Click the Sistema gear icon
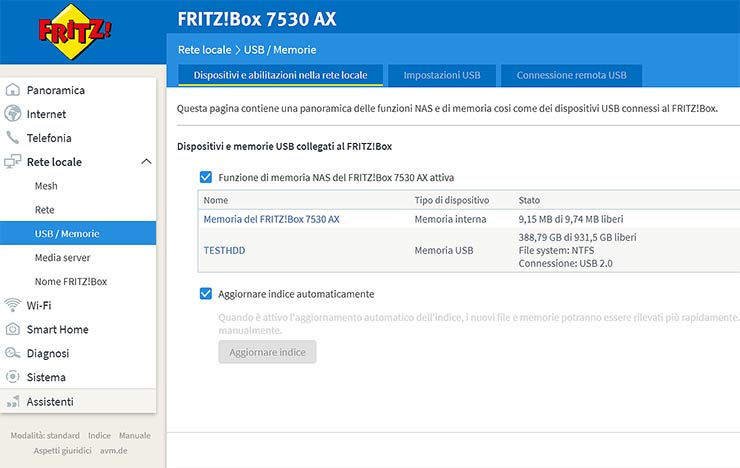 [13, 377]
